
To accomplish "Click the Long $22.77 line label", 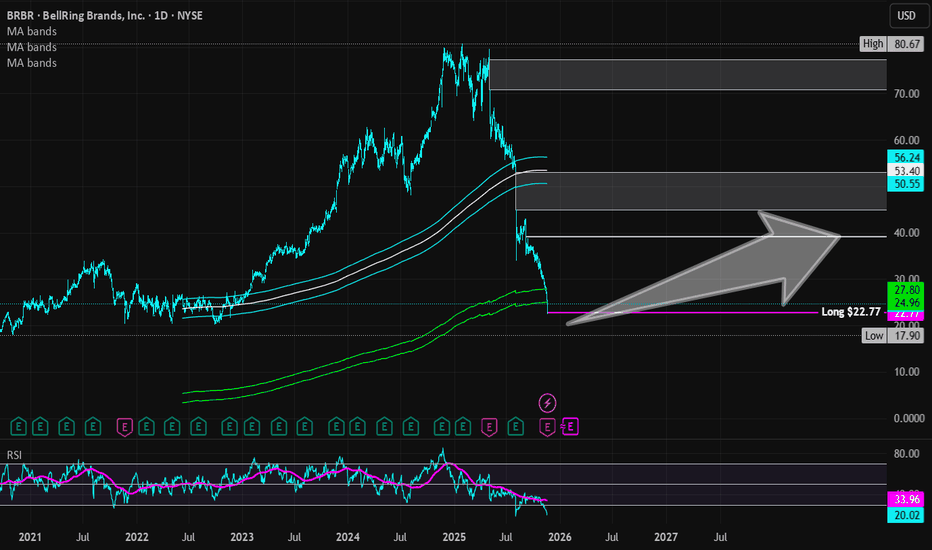I will pyautogui.click(x=851, y=312).
